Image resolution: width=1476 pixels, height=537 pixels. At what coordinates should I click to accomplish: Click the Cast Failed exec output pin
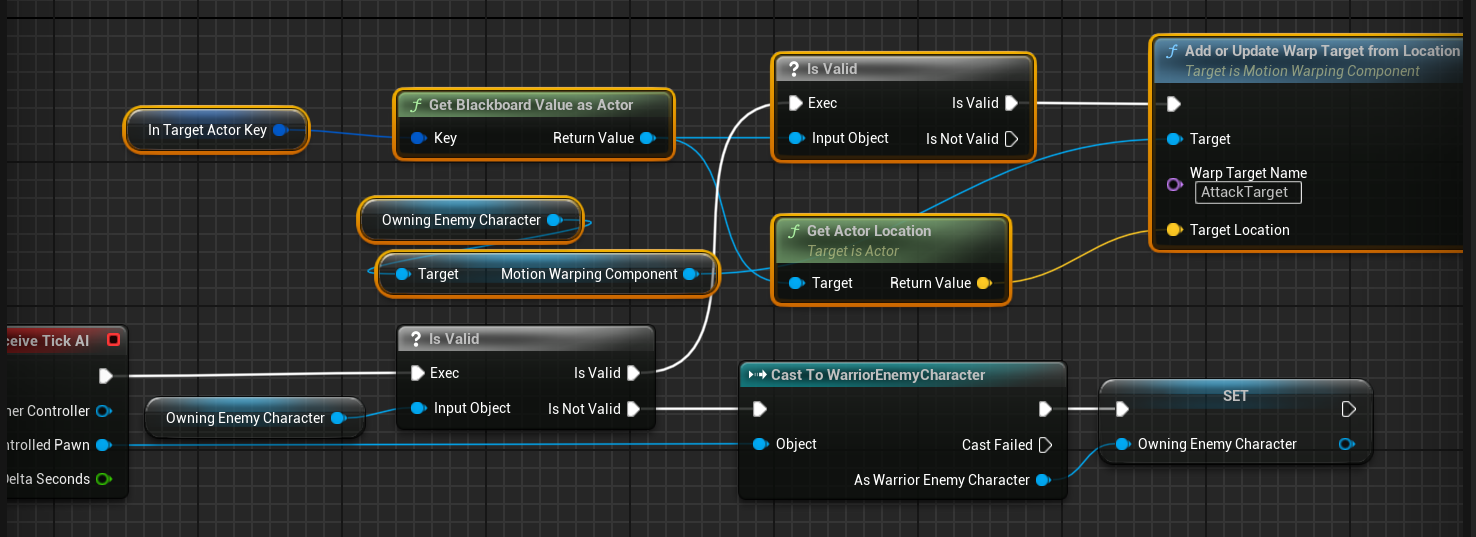point(1045,445)
